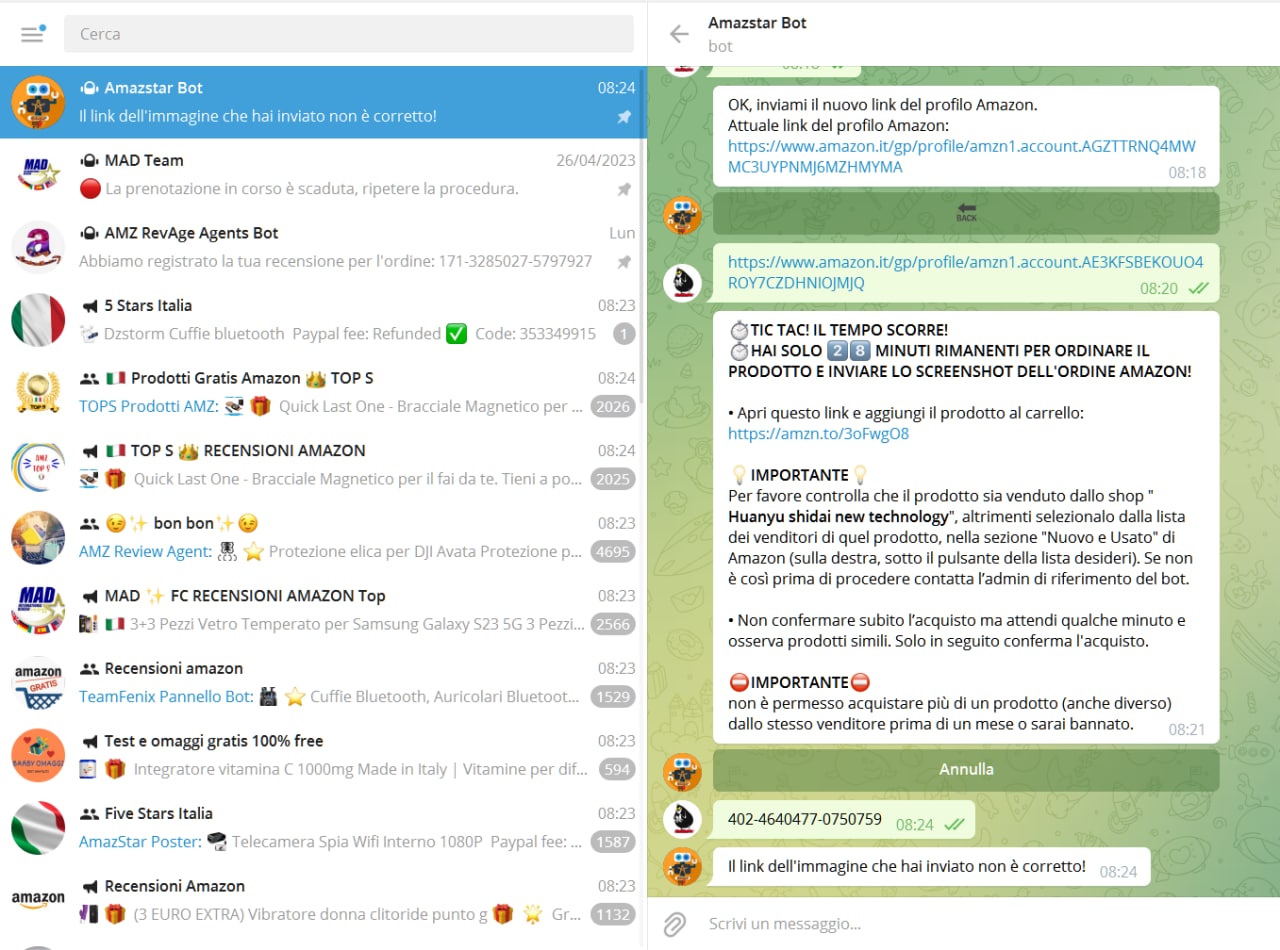Click the AMZ RevAge Agents Bot avatar

click(x=38, y=247)
